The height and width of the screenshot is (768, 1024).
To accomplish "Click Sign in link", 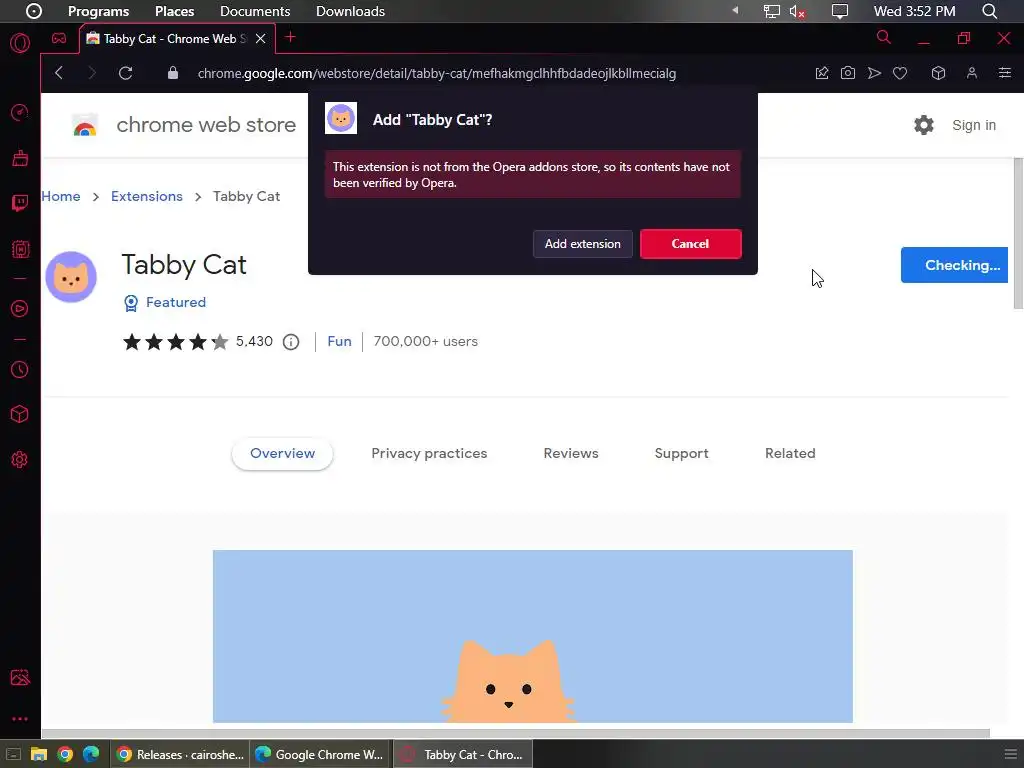I will point(974,125).
